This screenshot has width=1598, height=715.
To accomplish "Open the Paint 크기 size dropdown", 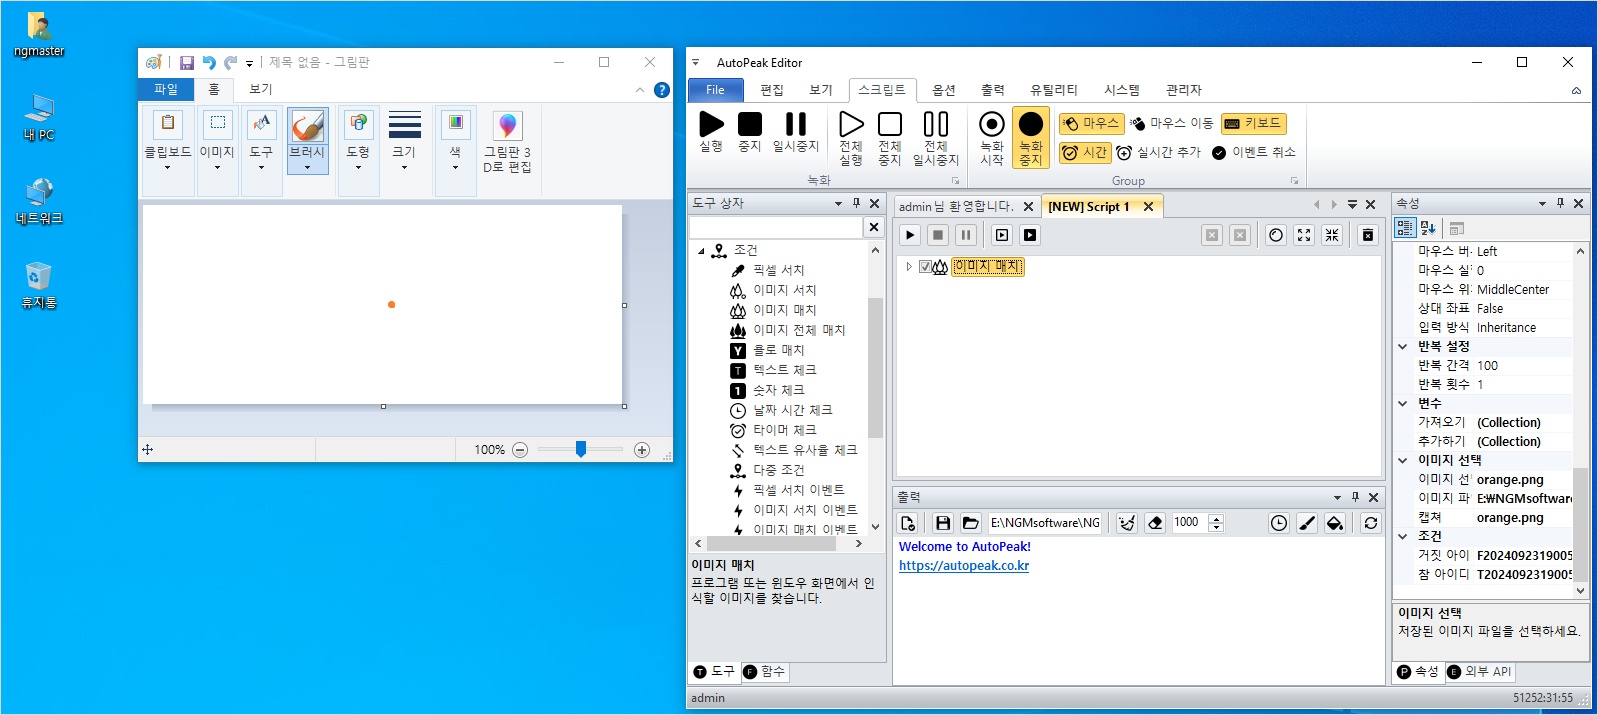I will 404,150.
